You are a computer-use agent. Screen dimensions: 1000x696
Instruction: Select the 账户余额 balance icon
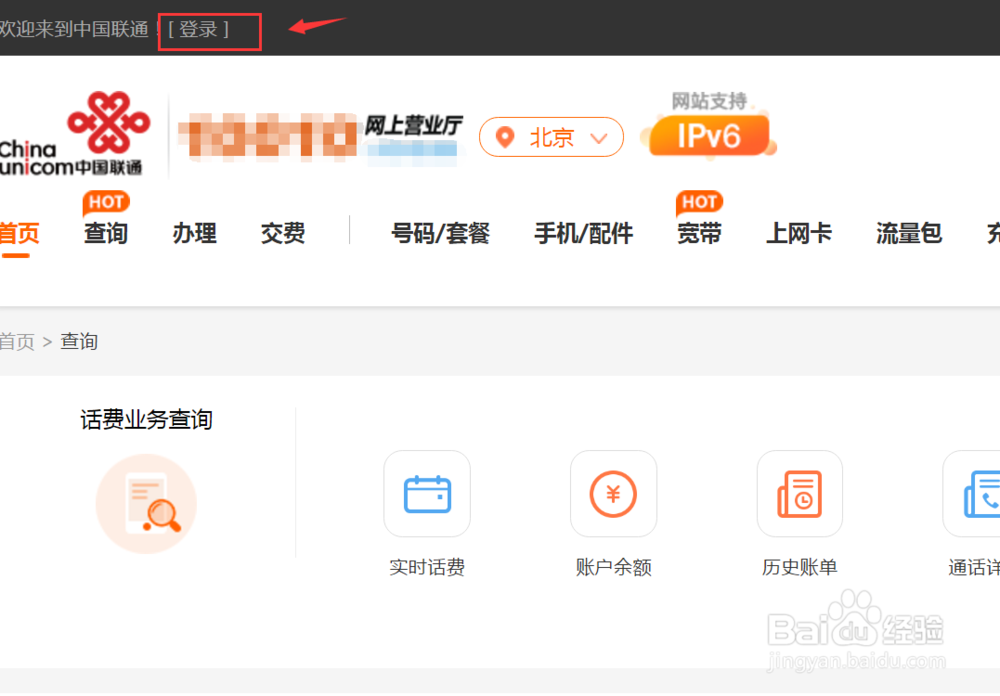(613, 494)
